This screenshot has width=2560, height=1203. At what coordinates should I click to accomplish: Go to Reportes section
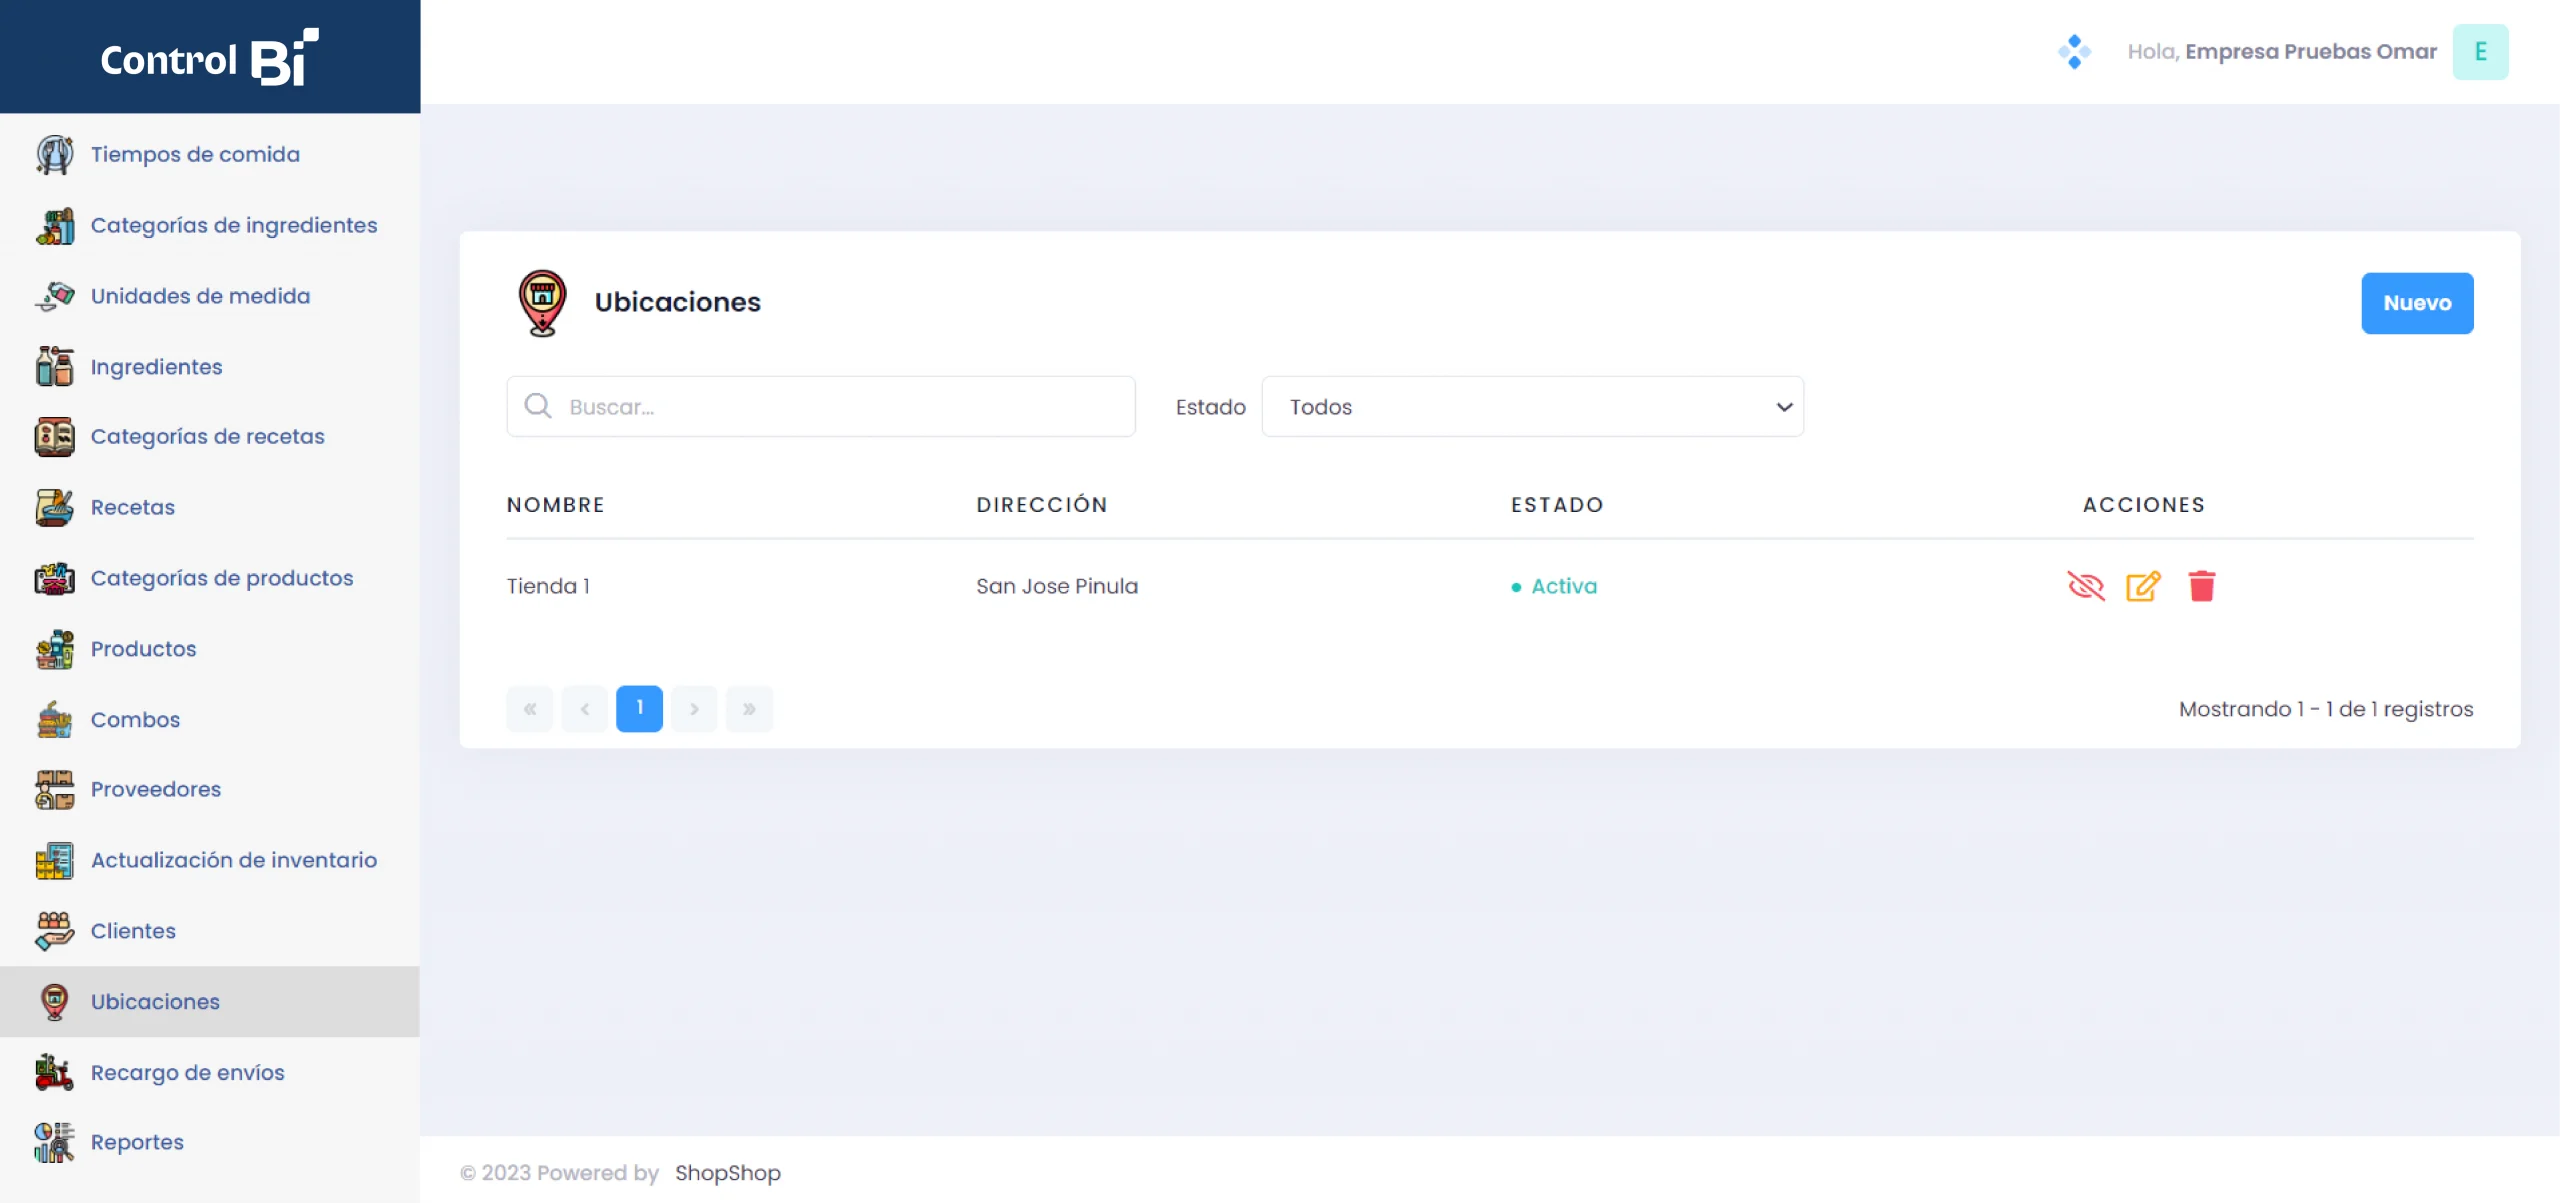(x=210, y=1143)
